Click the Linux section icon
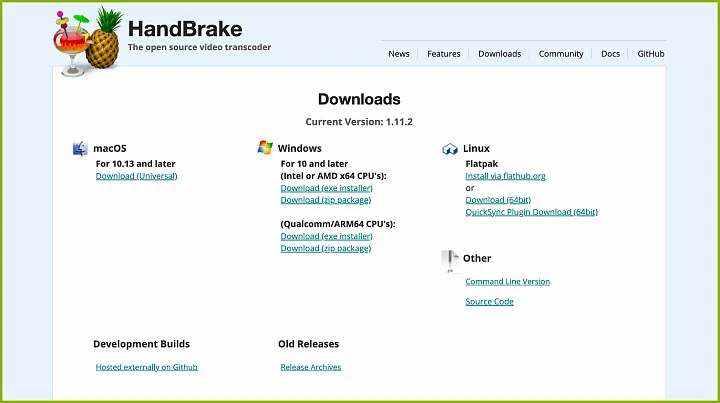 point(450,149)
